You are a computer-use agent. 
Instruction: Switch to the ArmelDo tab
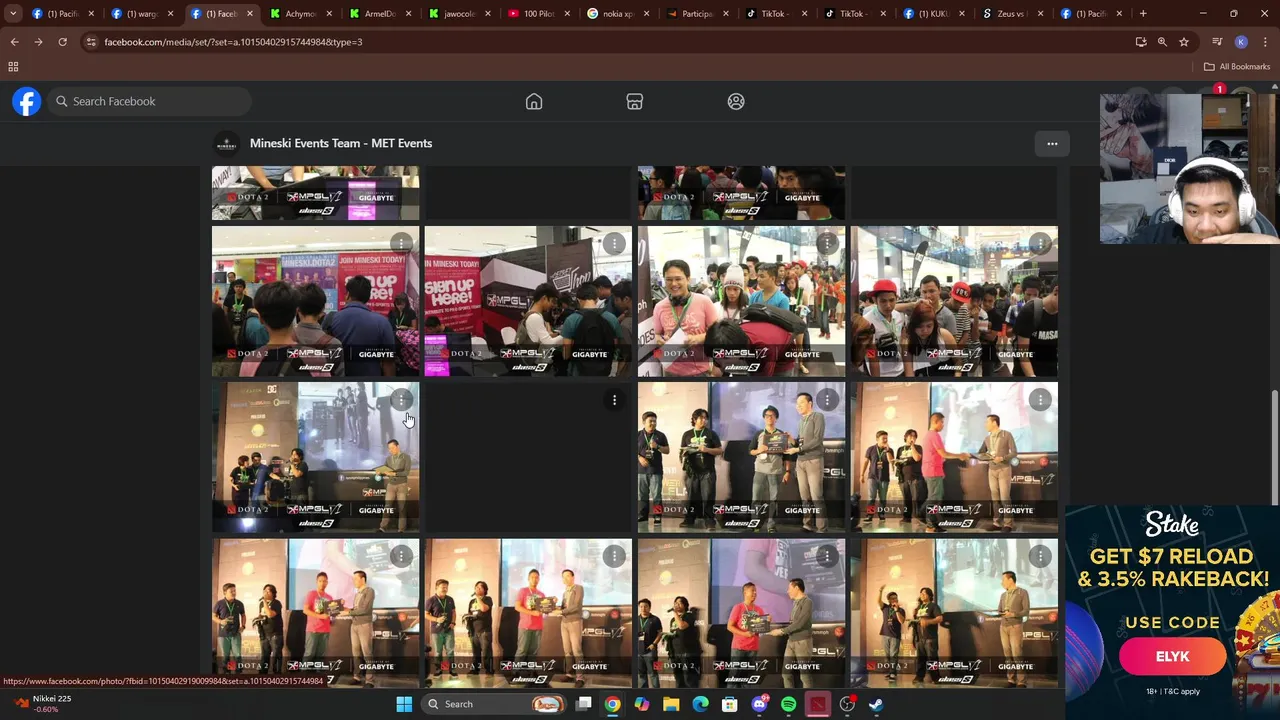pos(379,13)
